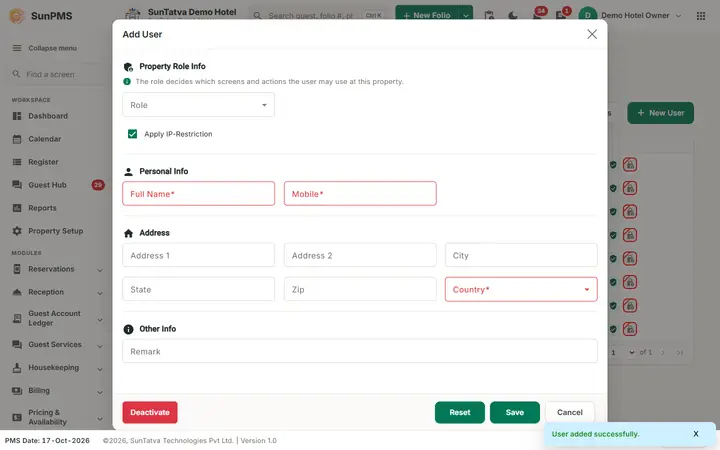Click the New User button
Viewport: 720px width, 450px height.
coord(661,113)
